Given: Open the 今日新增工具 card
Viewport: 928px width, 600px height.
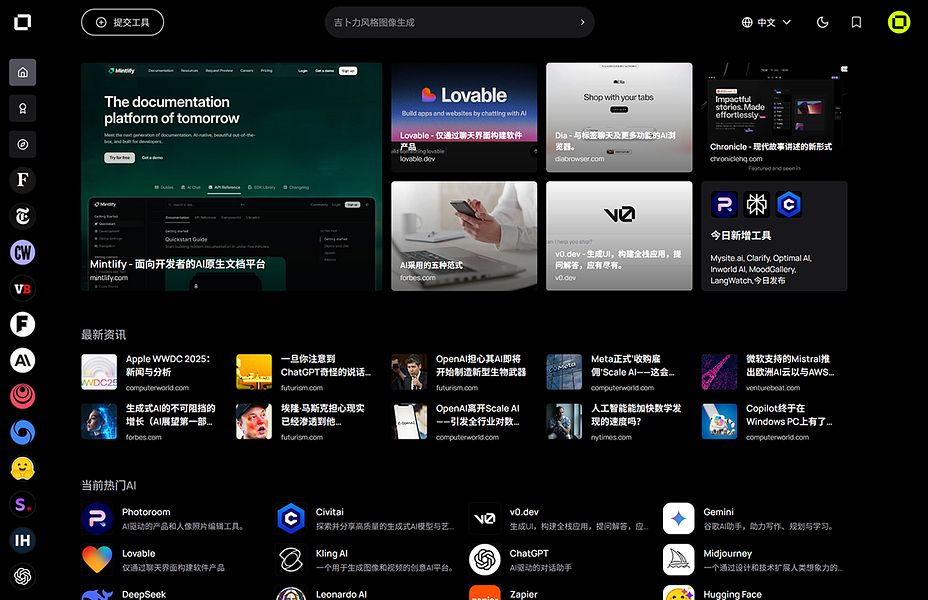Looking at the screenshot, I should 774,236.
